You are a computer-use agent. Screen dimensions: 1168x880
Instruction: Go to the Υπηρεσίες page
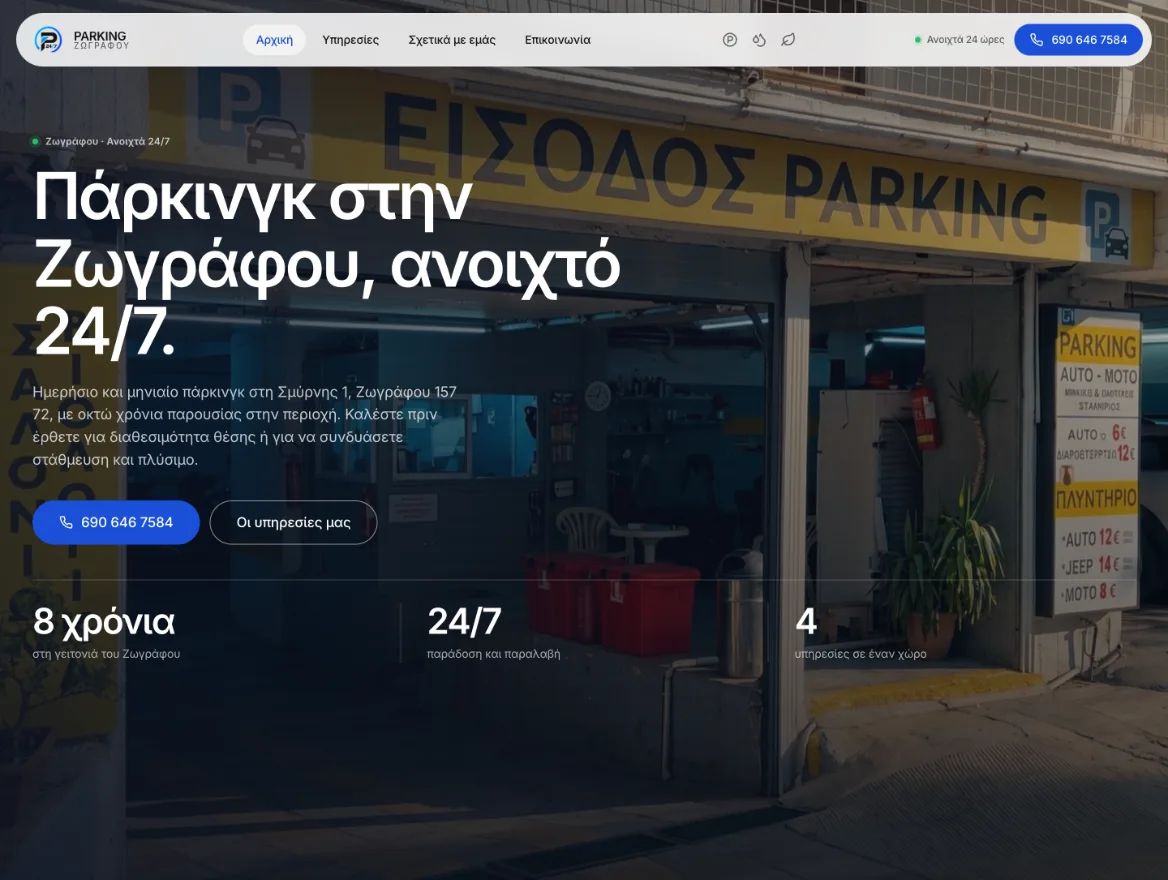coord(350,40)
